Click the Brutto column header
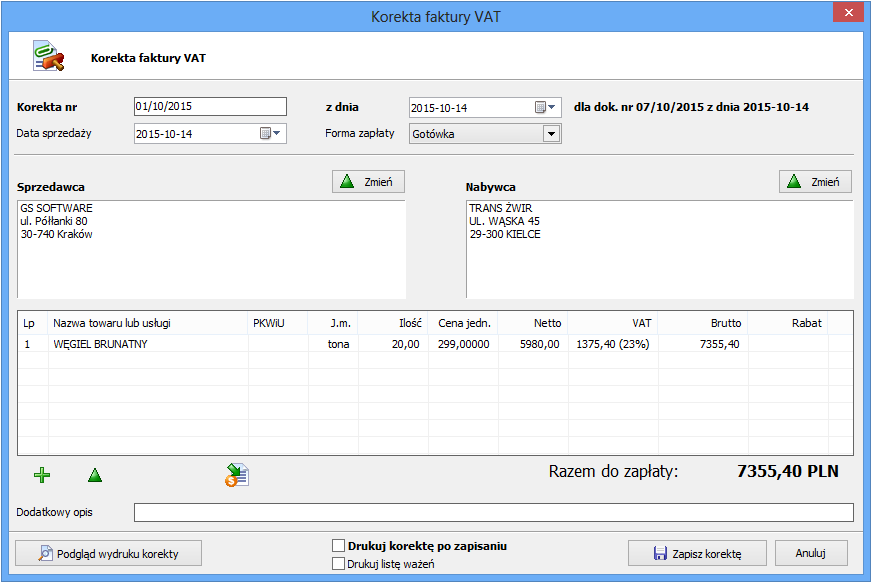 725,323
